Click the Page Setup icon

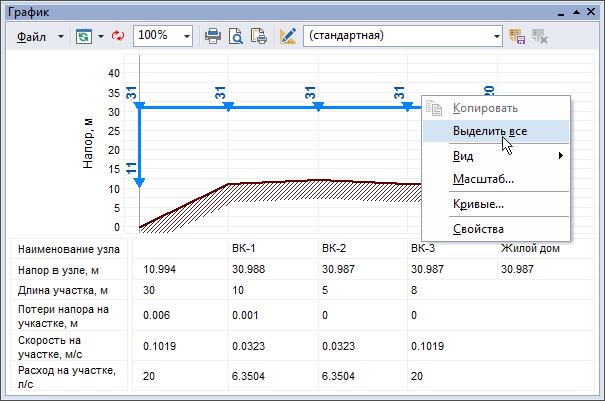tap(258, 35)
